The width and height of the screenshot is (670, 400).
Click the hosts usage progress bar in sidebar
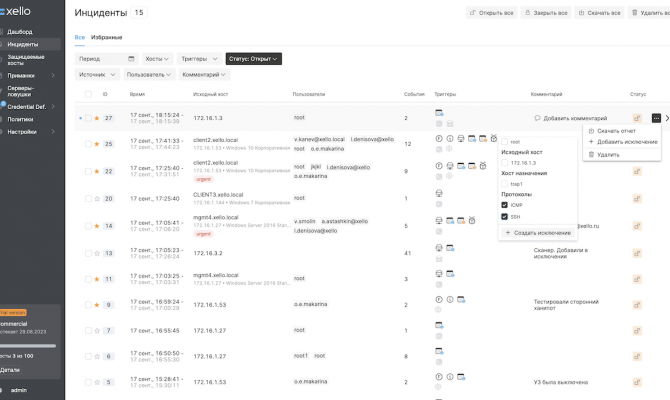pyautogui.click(x=28, y=346)
